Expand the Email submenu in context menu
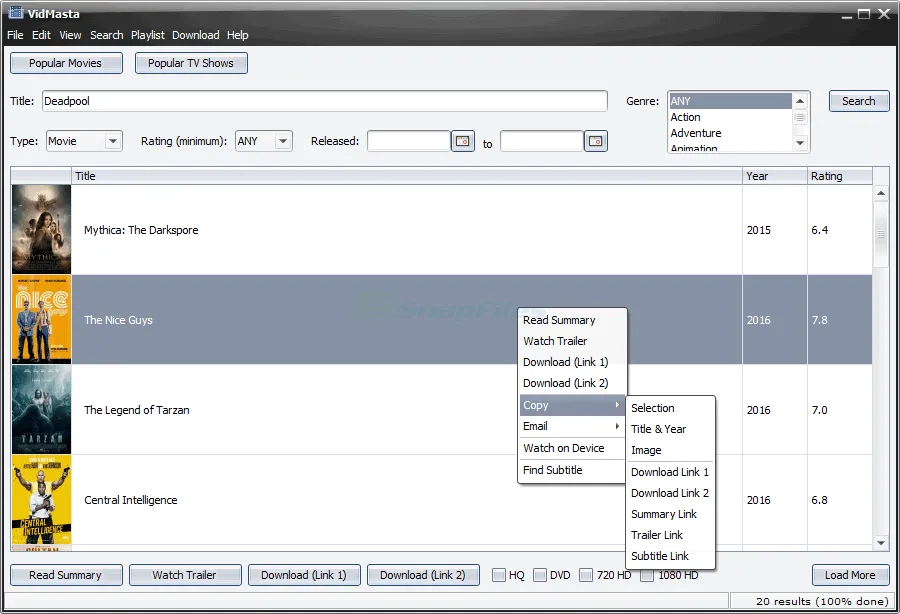Viewport: 900px width, 614px height. 571,426
